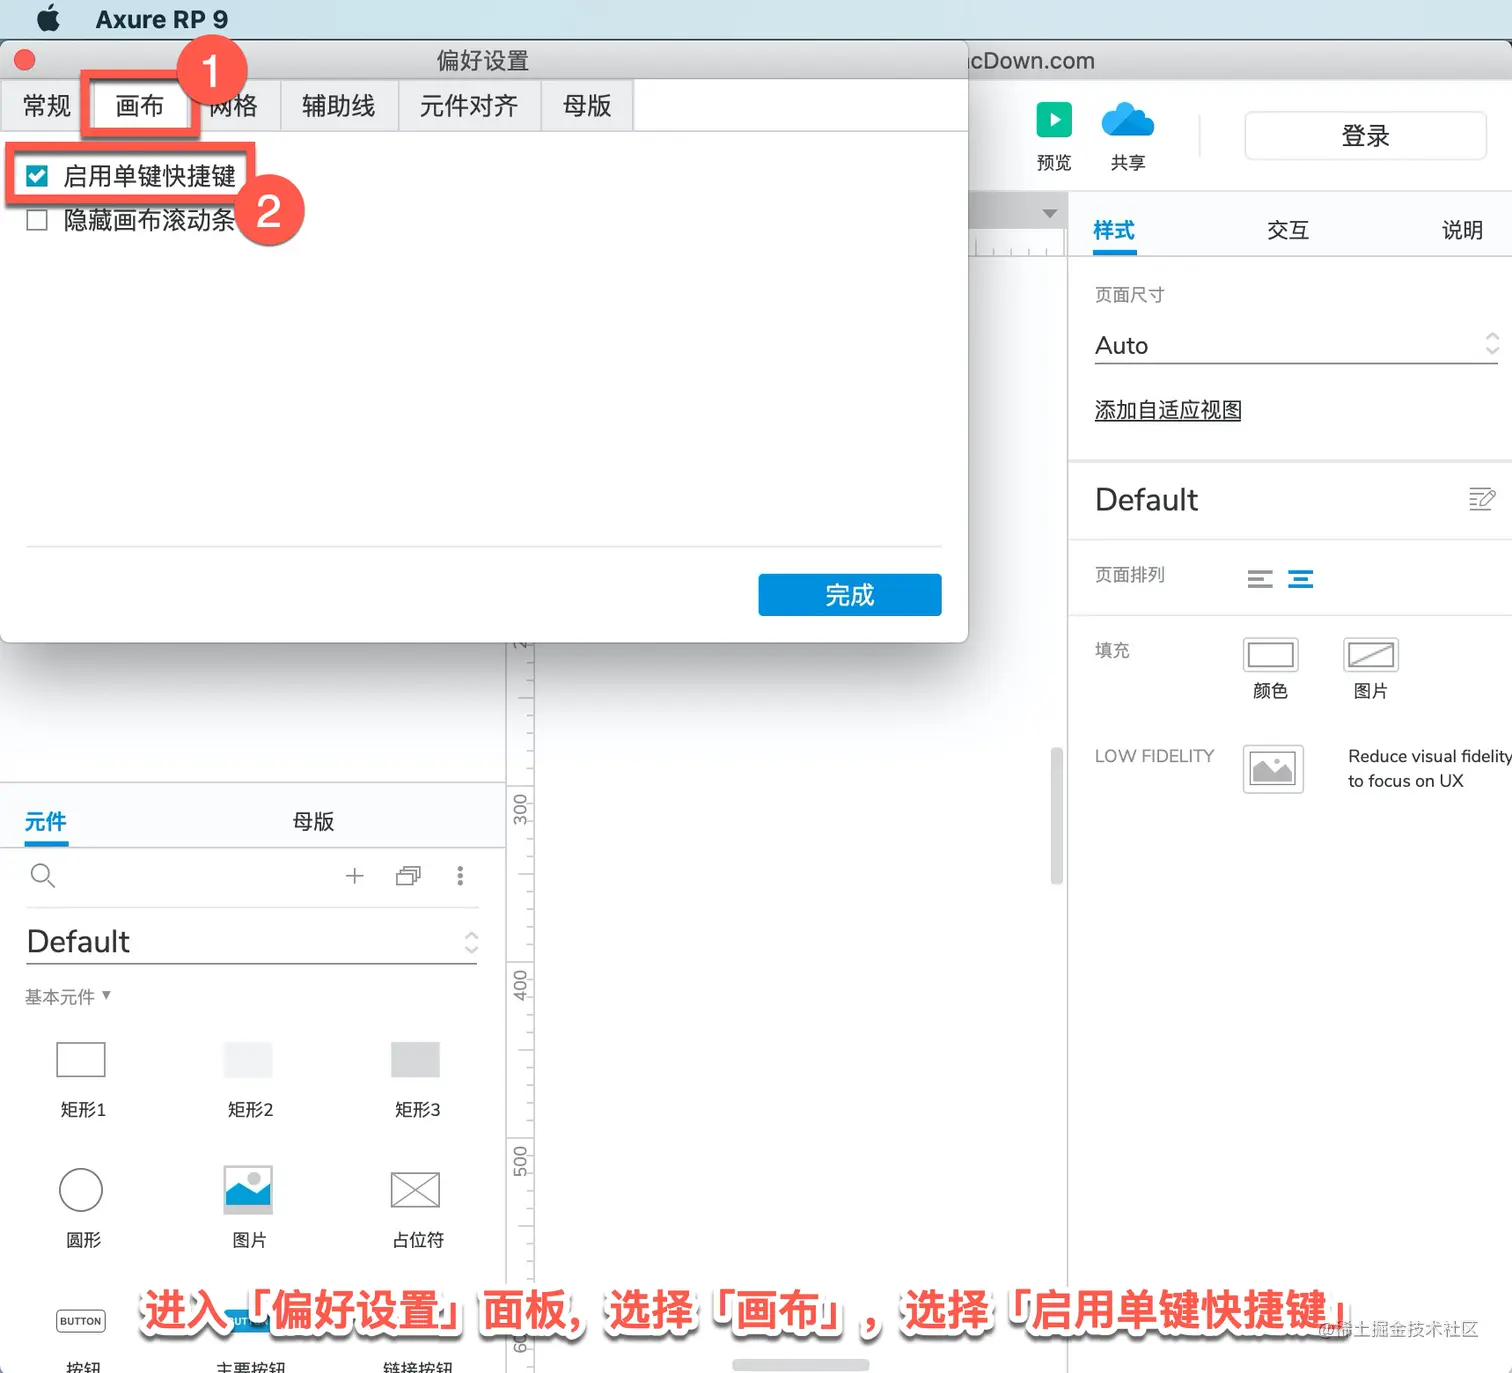
Task: Click the green 预览 preview icon
Action: [x=1054, y=120]
